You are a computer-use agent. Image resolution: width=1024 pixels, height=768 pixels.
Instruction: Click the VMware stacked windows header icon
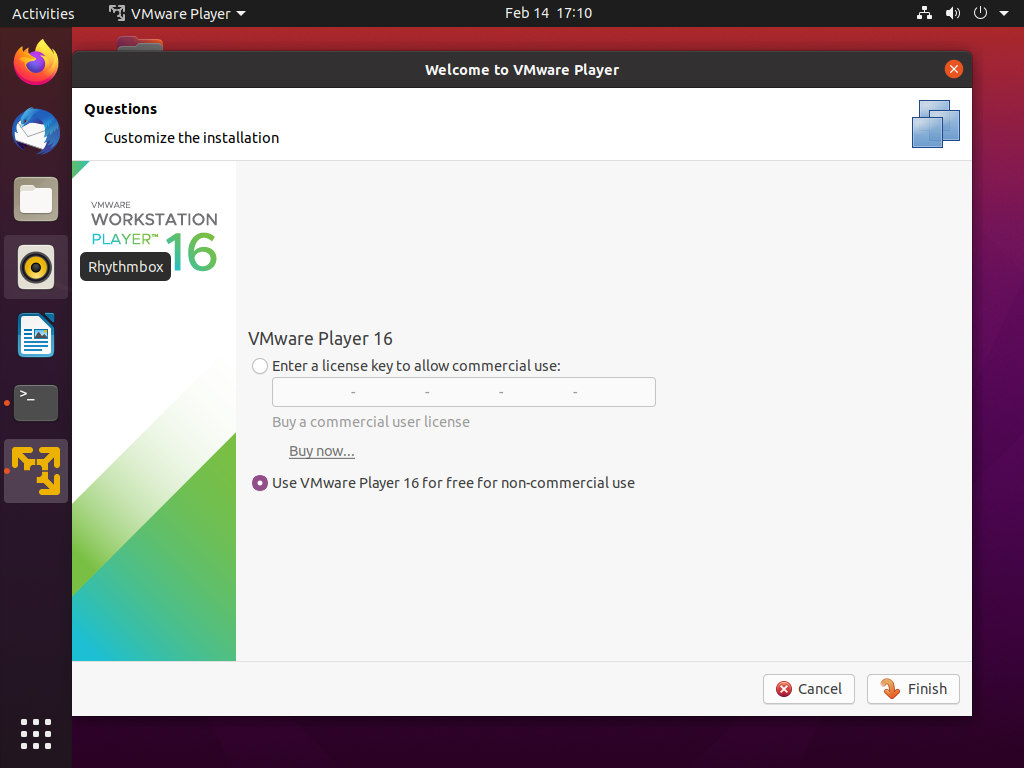coord(936,124)
